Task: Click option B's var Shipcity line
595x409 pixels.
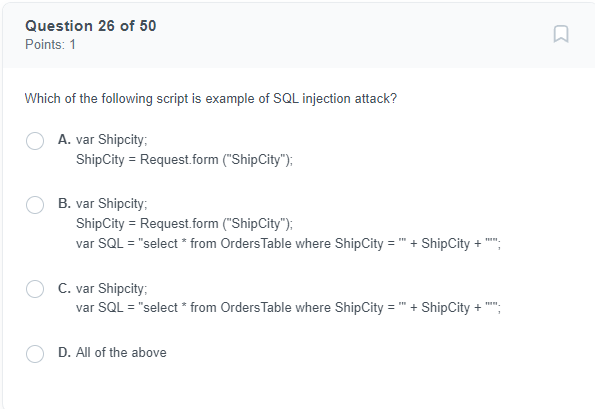Action: (x=112, y=204)
